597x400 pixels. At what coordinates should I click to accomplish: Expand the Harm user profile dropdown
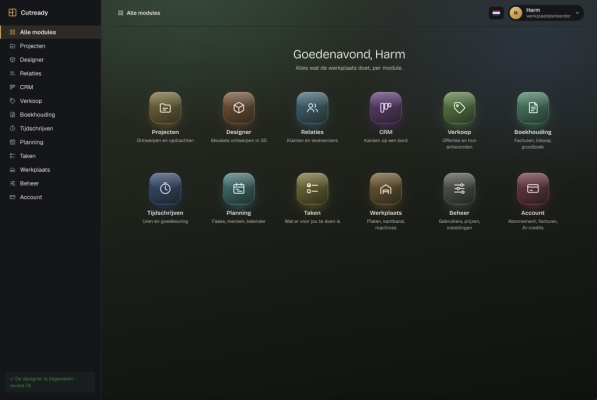(x=546, y=13)
